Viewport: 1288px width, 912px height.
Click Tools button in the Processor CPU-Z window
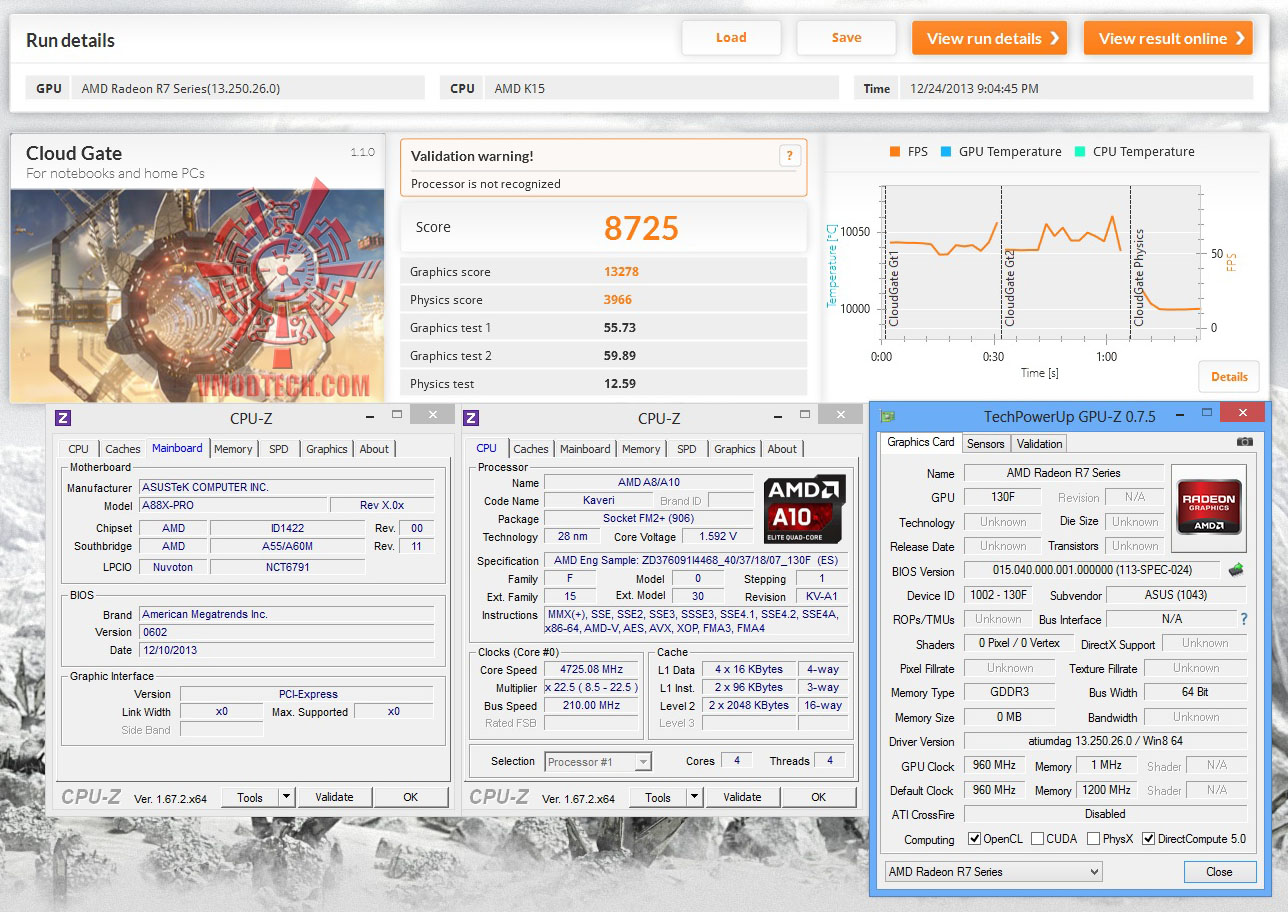[x=657, y=797]
